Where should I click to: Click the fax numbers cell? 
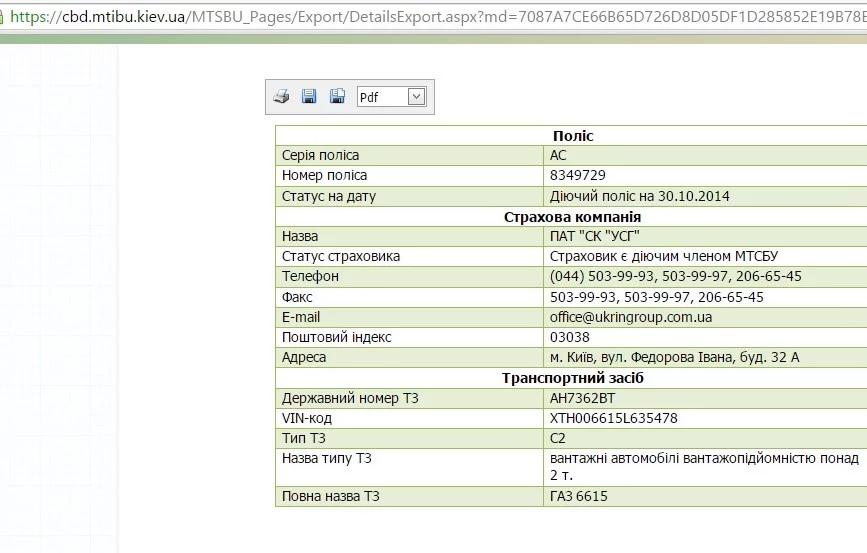pos(705,297)
